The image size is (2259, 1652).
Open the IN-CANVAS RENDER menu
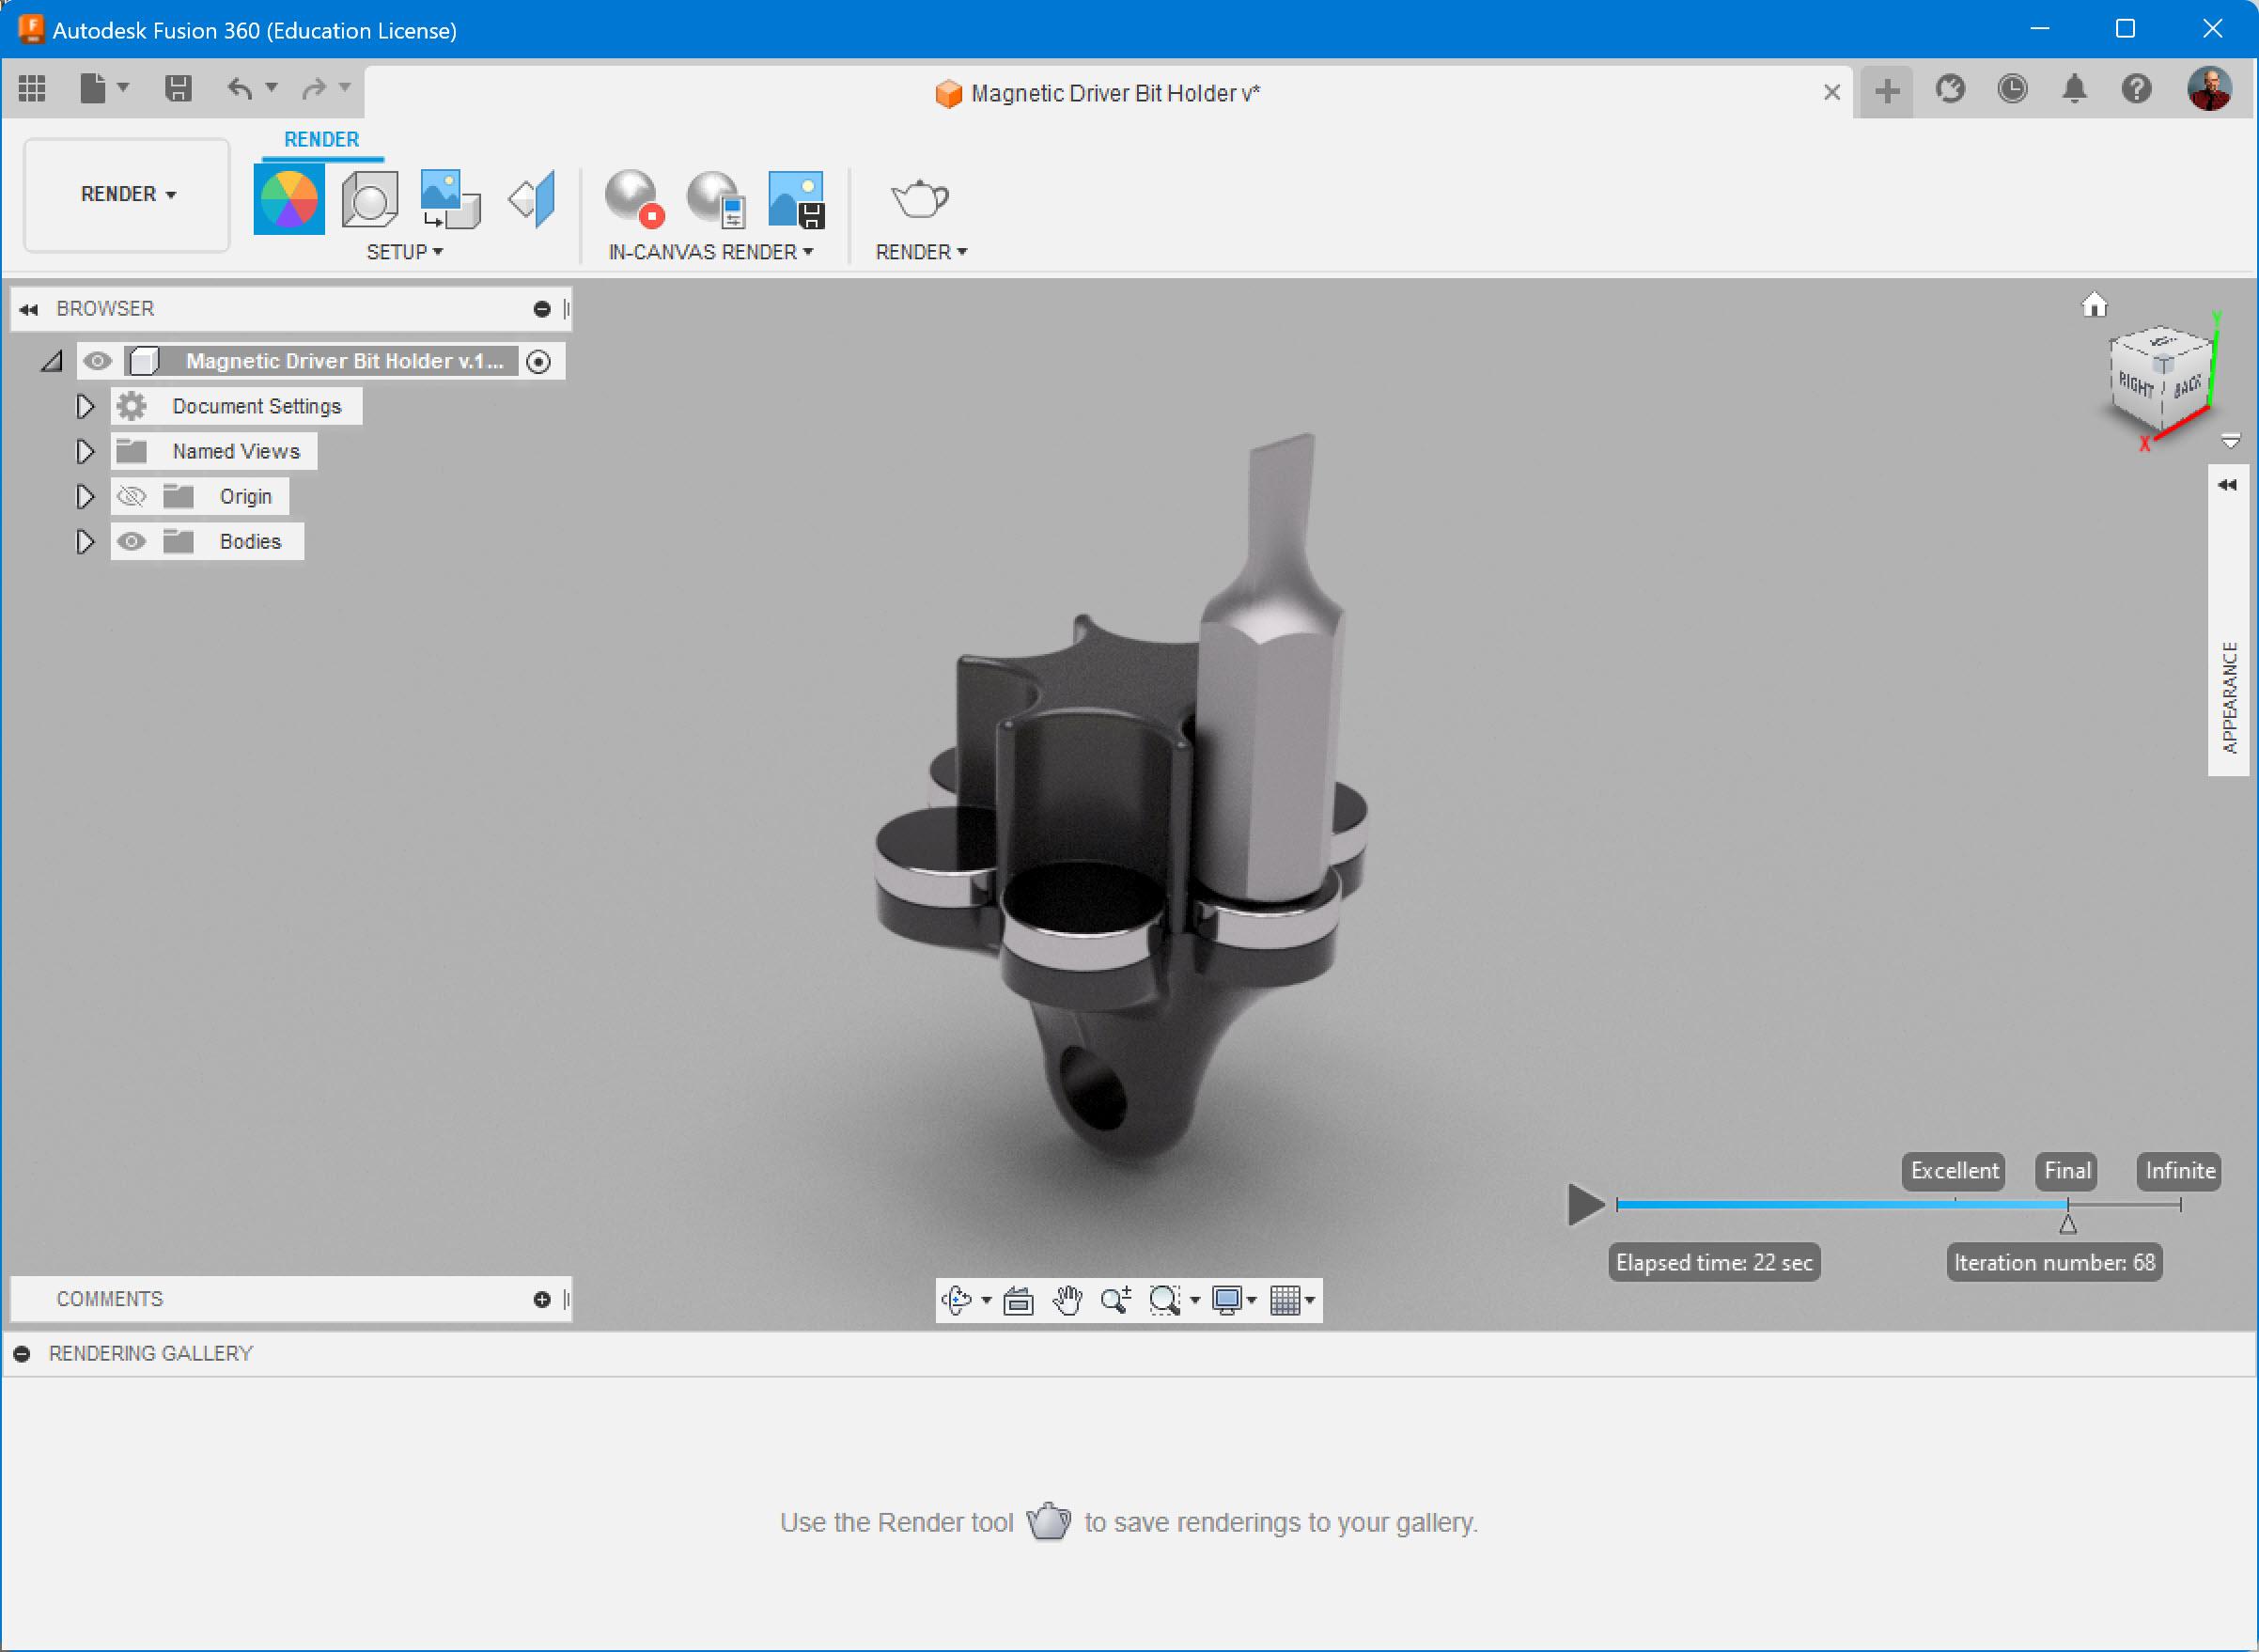coord(710,252)
